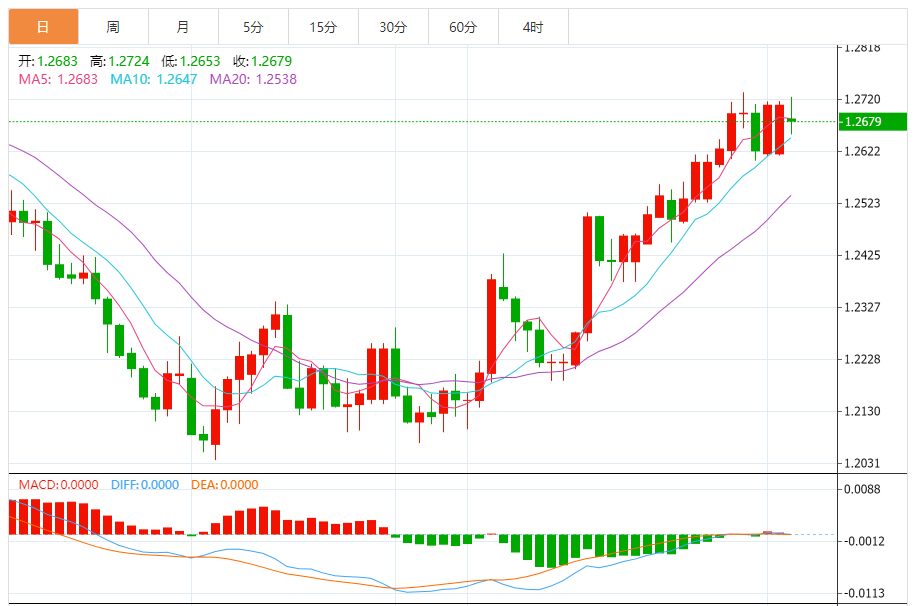
Task: Open the 5分 interval tab
Action: coord(253,27)
